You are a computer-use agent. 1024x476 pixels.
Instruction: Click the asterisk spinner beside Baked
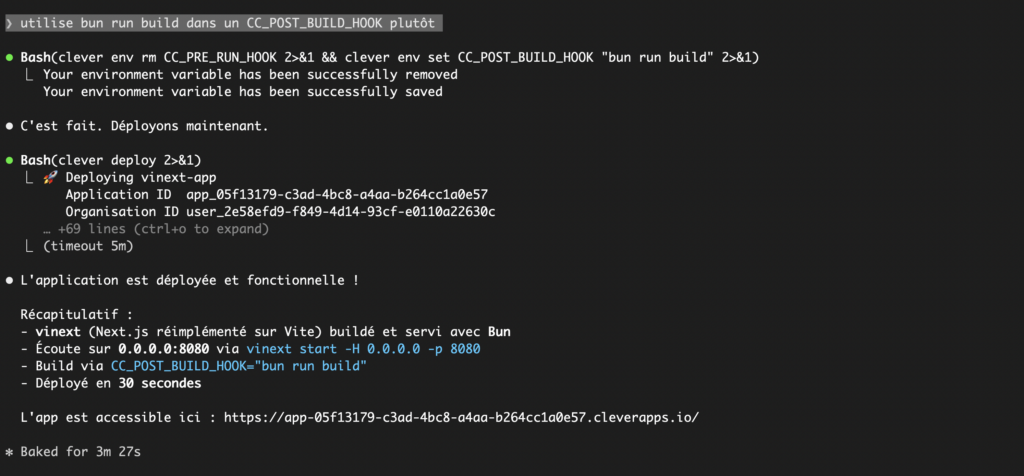pyautogui.click(x=10, y=452)
